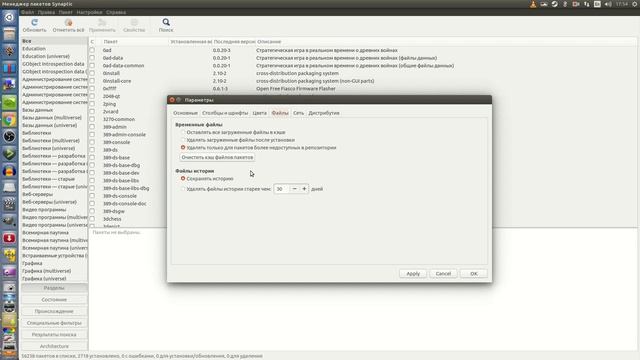Screen dimensions: 640x360
Task: Open the Правка menu
Action: pos(46,12)
